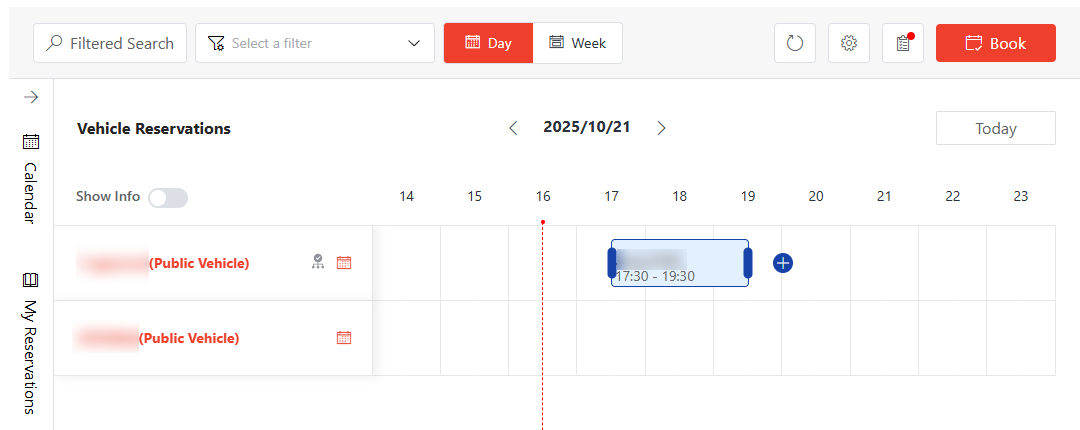Image resolution: width=1080 pixels, height=430 pixels.
Task: Open settings with the gear icon
Action: 849,43
